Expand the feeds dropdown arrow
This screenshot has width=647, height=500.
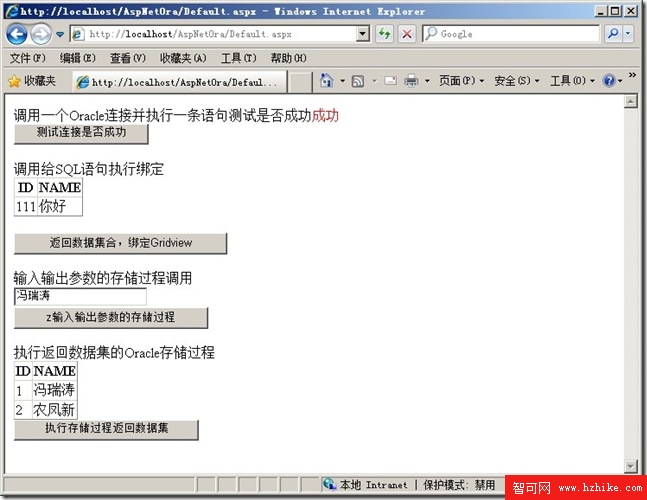tap(375, 81)
